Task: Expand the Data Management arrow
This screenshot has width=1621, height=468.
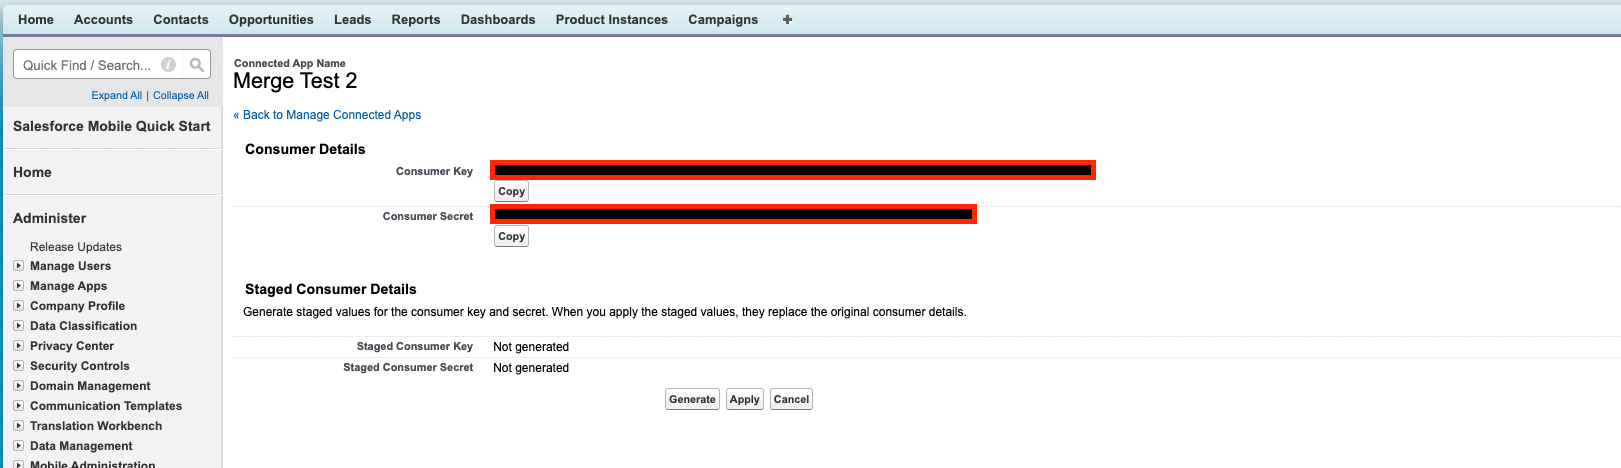Action: (18, 446)
